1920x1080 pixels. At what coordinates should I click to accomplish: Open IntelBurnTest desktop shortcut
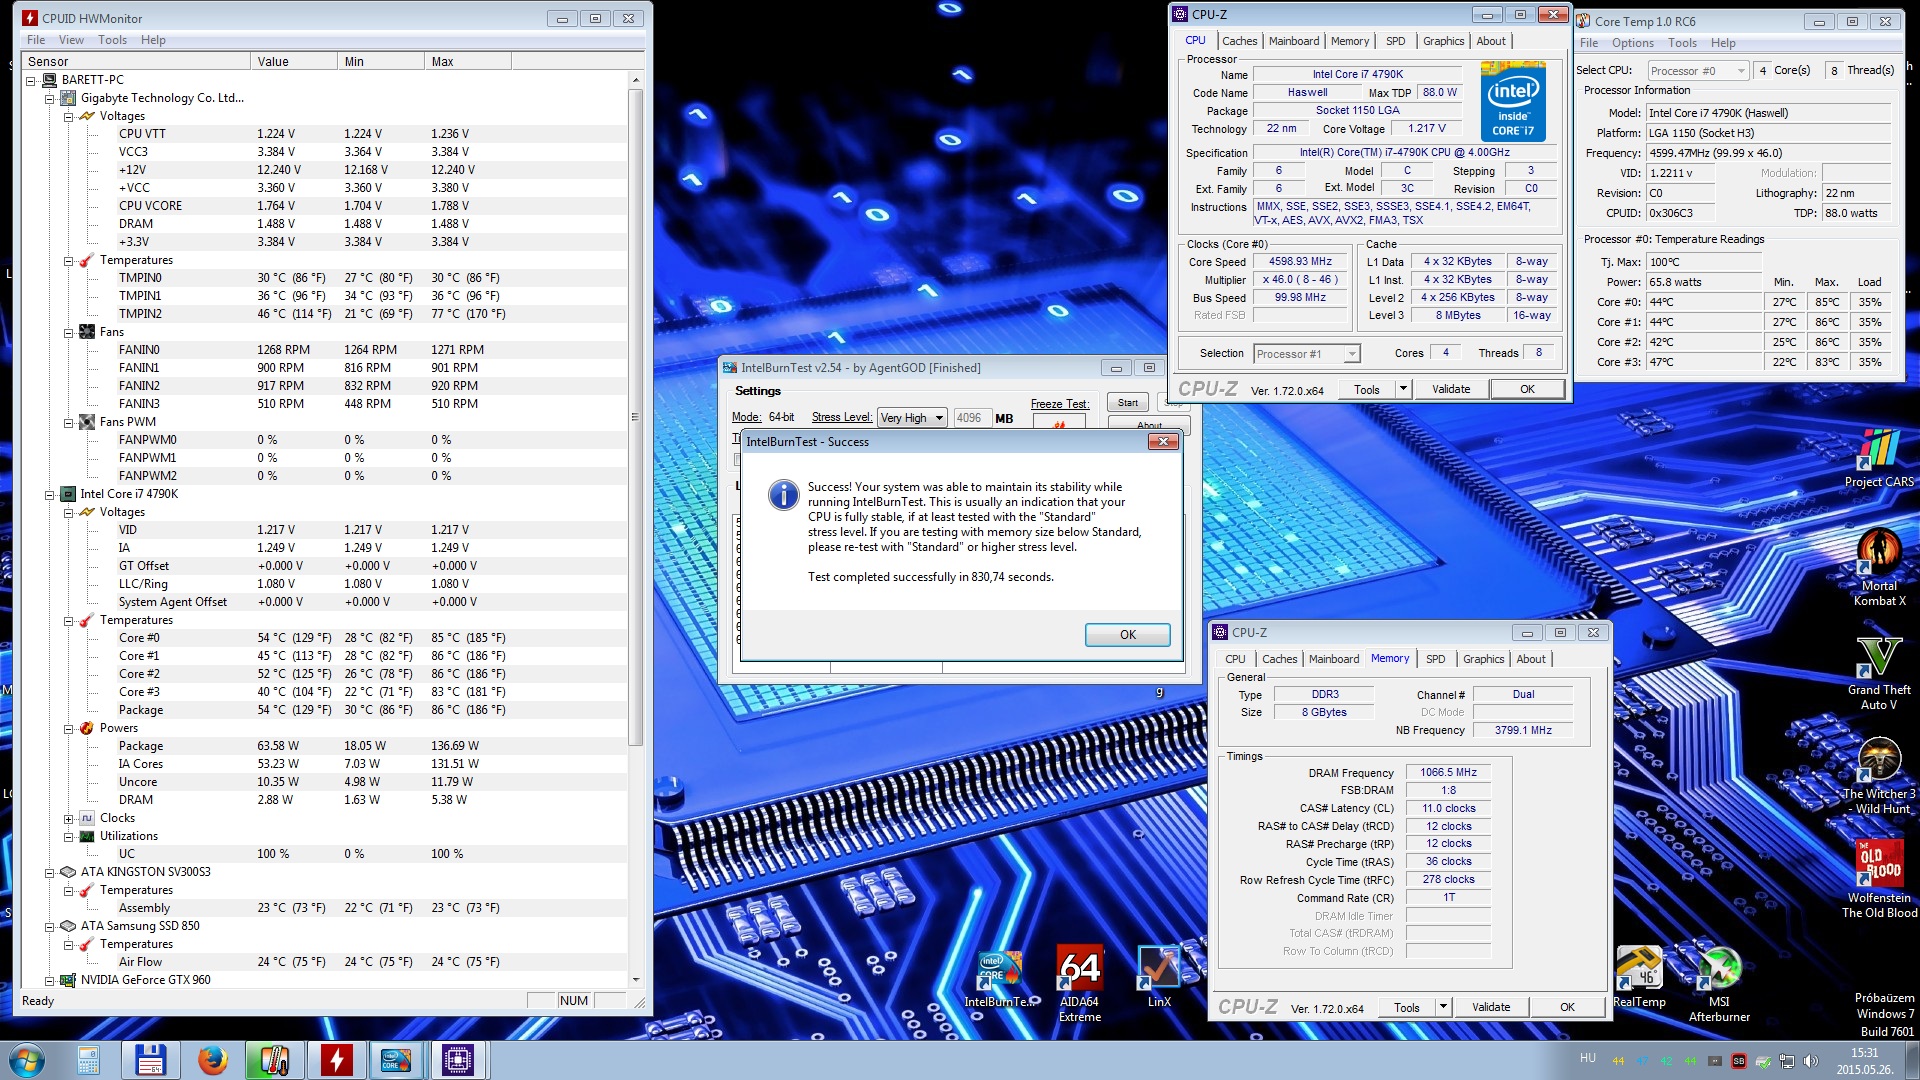point(1000,978)
